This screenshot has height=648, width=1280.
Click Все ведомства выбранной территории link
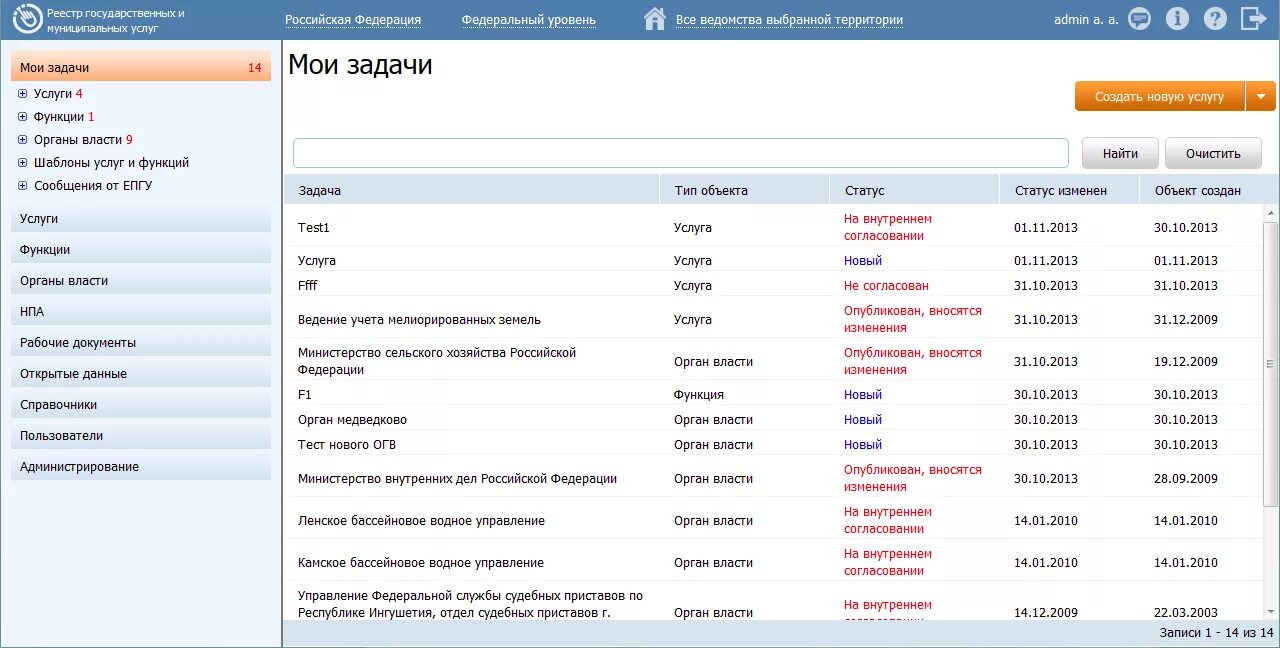(789, 20)
